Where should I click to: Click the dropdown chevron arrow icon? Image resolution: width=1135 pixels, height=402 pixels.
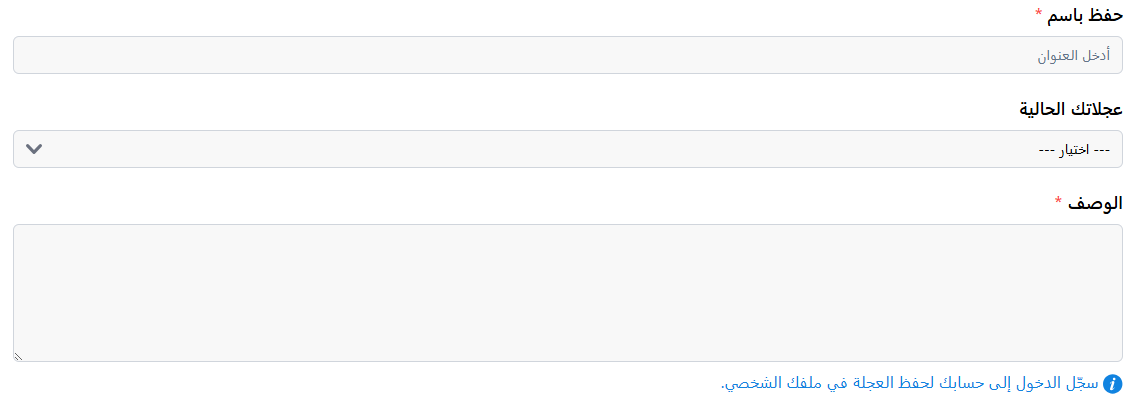[34, 149]
